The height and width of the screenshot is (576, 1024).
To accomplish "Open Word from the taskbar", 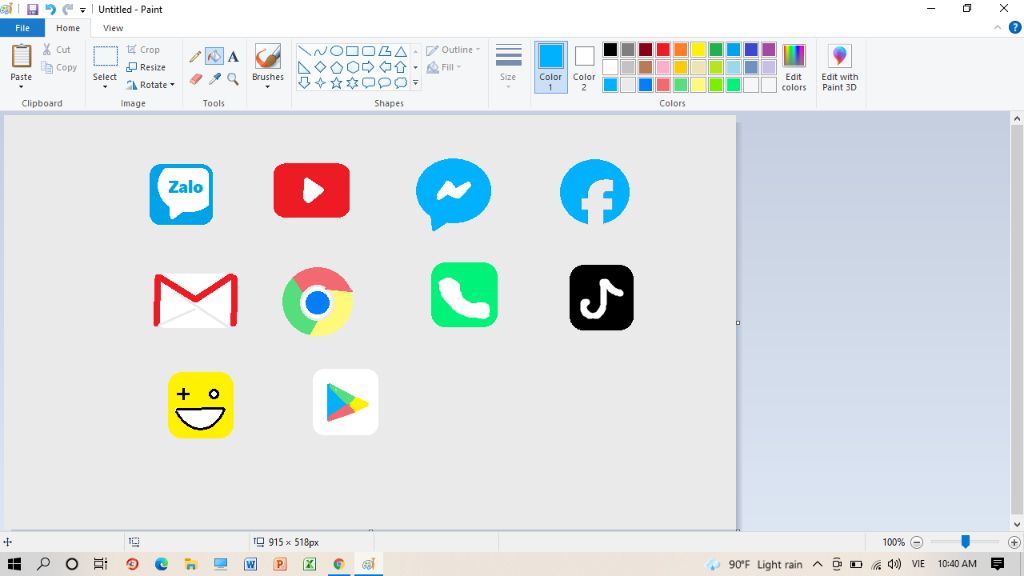I will point(250,564).
